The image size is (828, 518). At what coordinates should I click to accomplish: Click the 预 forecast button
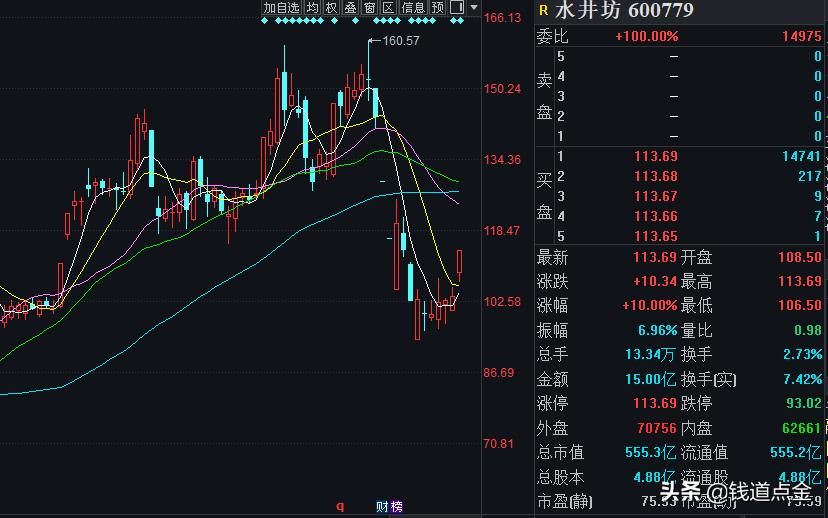coord(437,7)
